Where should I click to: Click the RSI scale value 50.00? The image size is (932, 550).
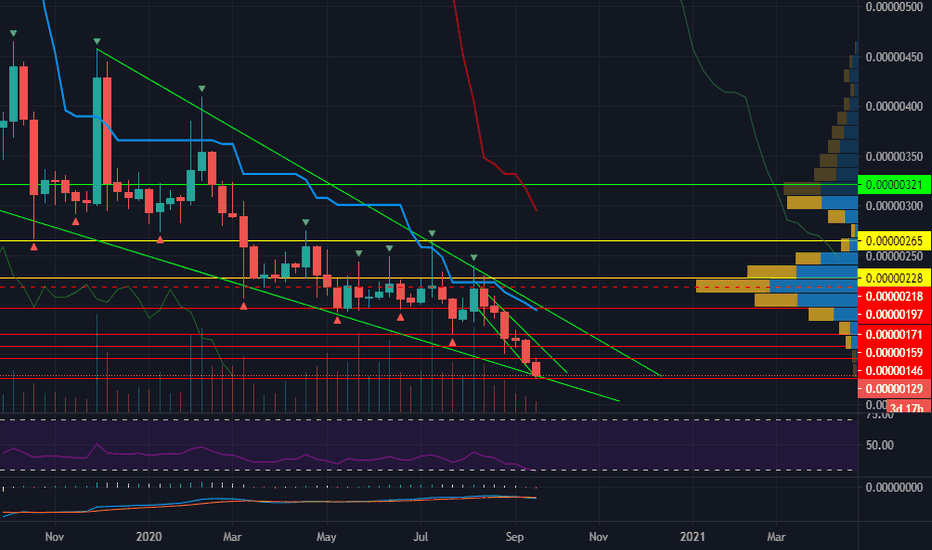(x=880, y=445)
